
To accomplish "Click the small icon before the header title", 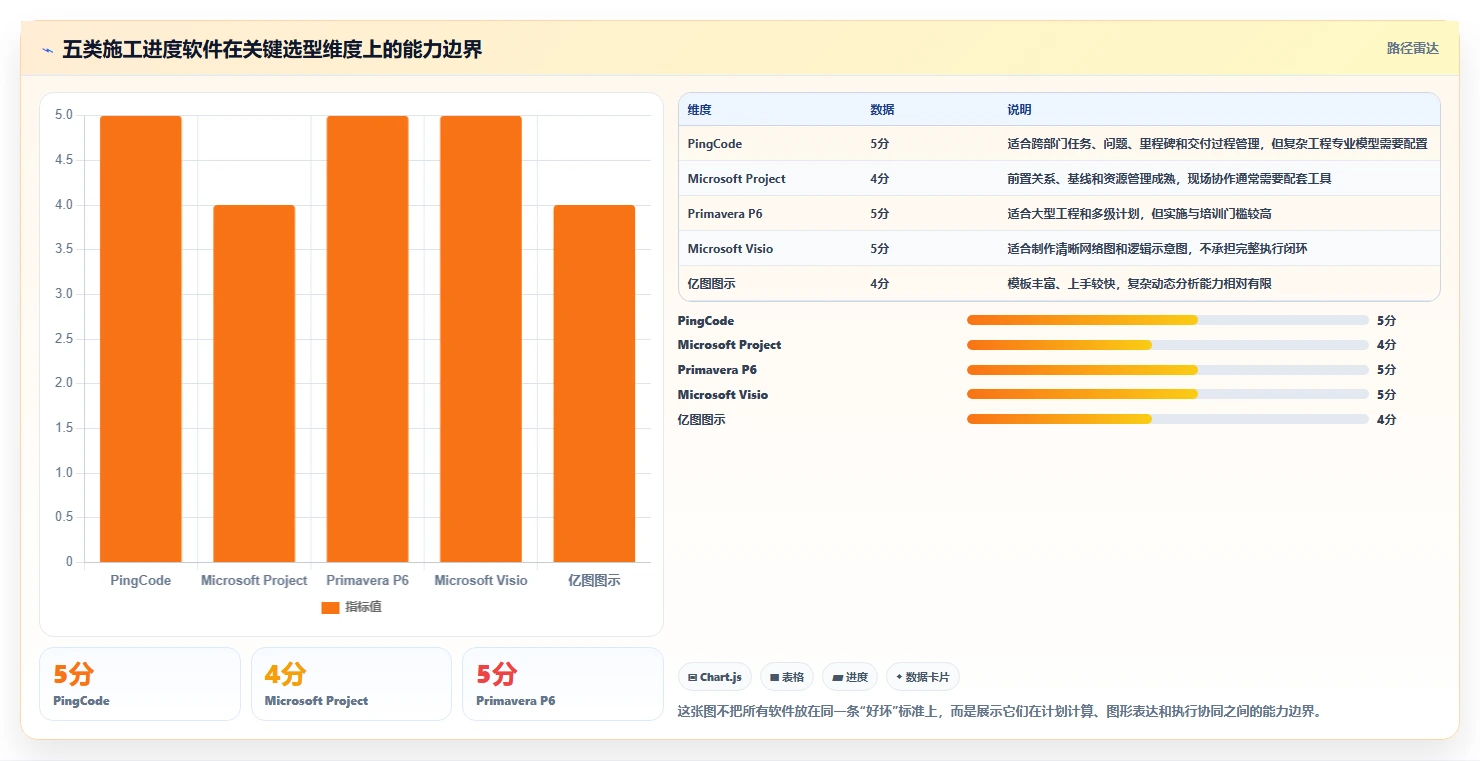I will point(48,50).
